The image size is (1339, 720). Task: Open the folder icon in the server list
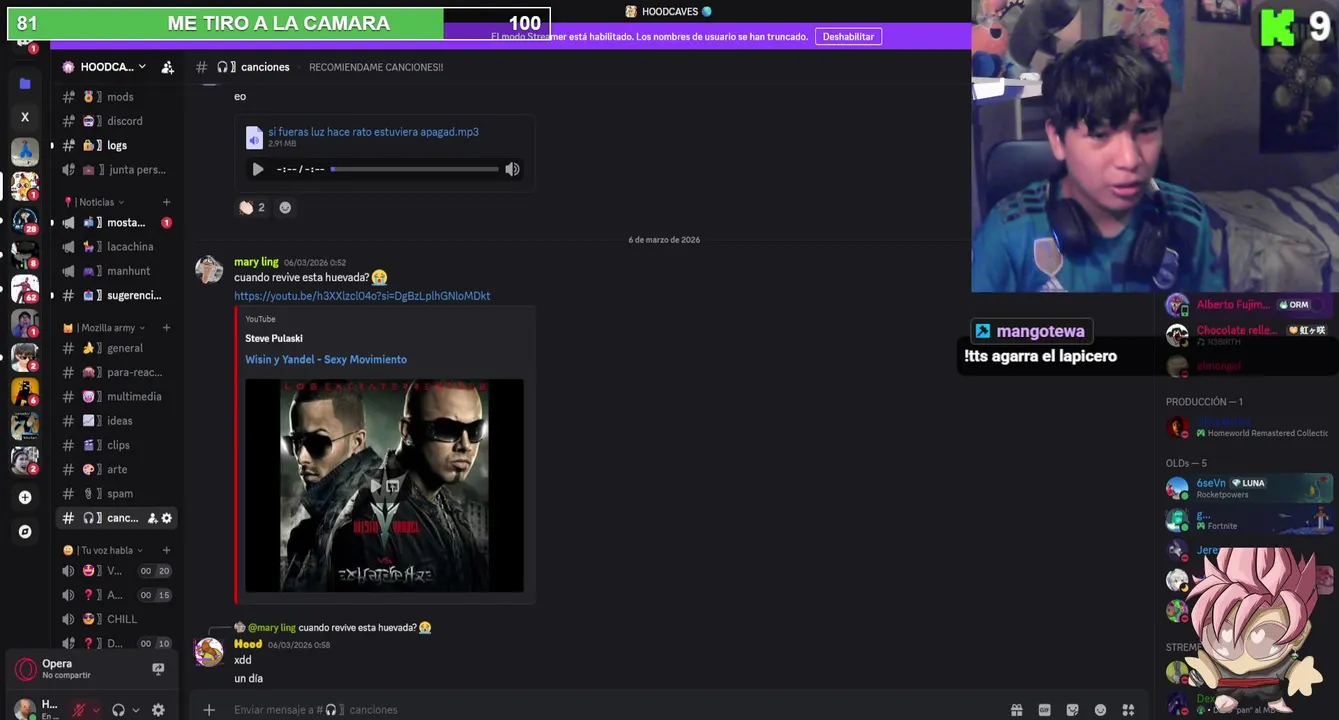tap(25, 84)
